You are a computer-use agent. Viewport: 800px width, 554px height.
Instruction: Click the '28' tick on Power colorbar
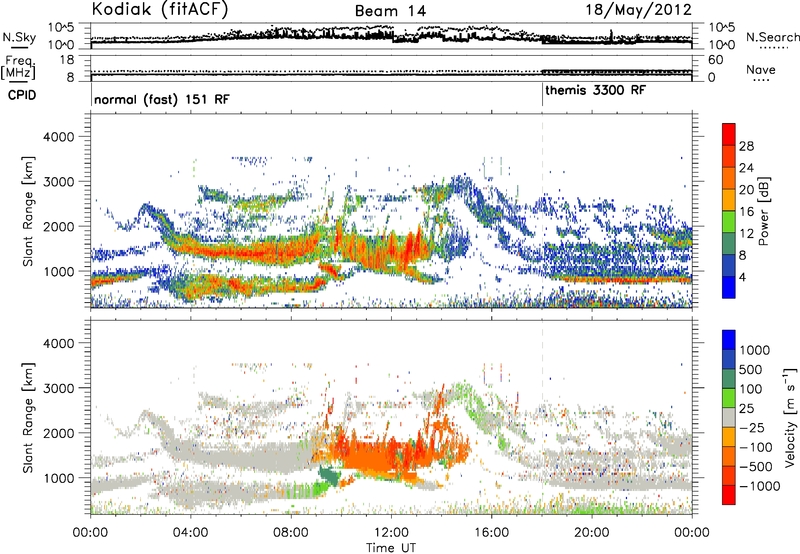(746, 146)
